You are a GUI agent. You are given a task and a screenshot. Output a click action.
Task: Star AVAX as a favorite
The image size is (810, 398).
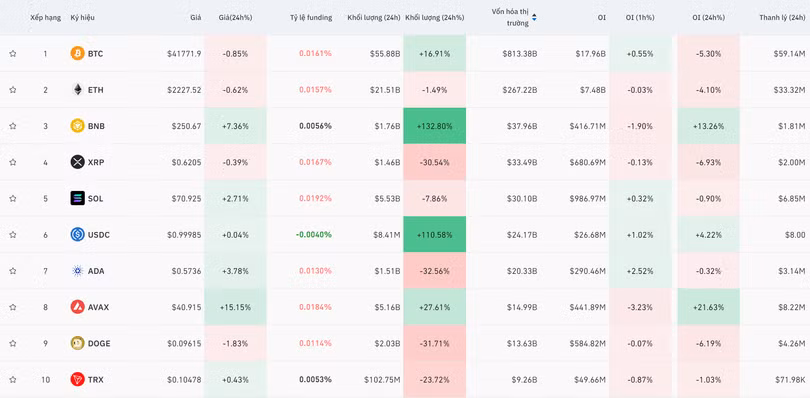tap(13, 307)
